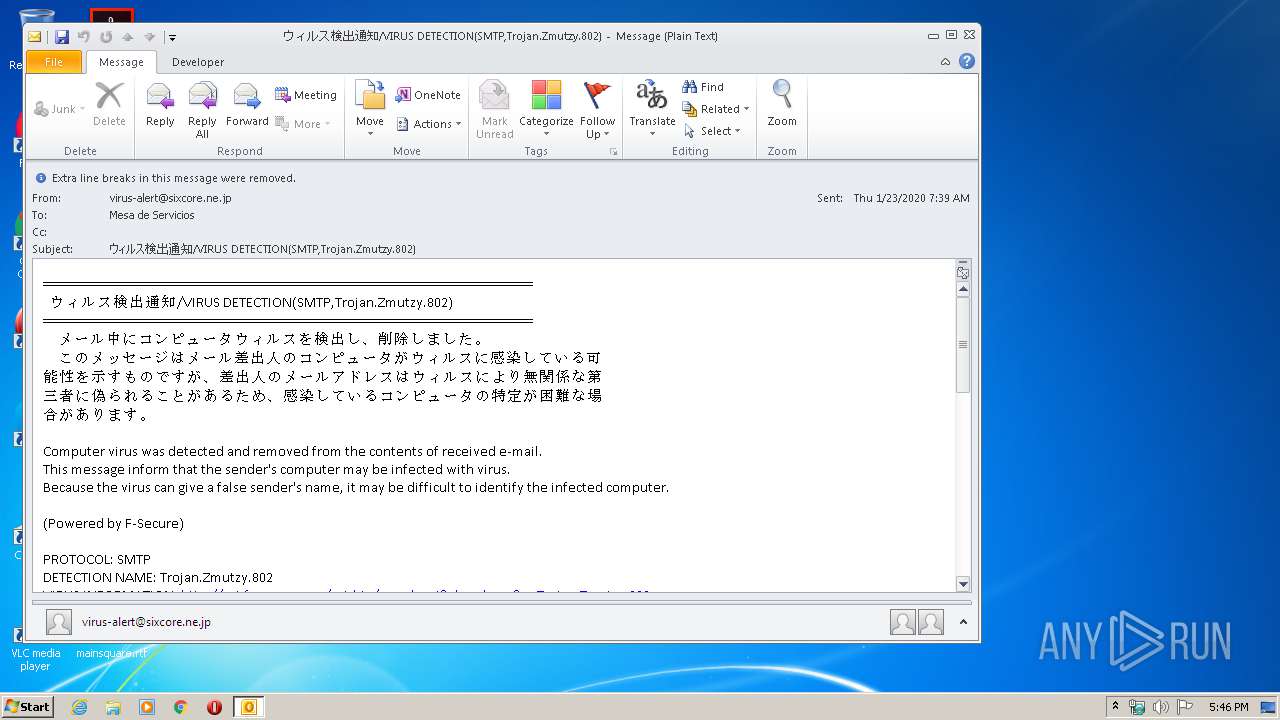Click the Redo arrow in quick access toolbar
Screen dimensions: 1280x720
tap(106, 37)
